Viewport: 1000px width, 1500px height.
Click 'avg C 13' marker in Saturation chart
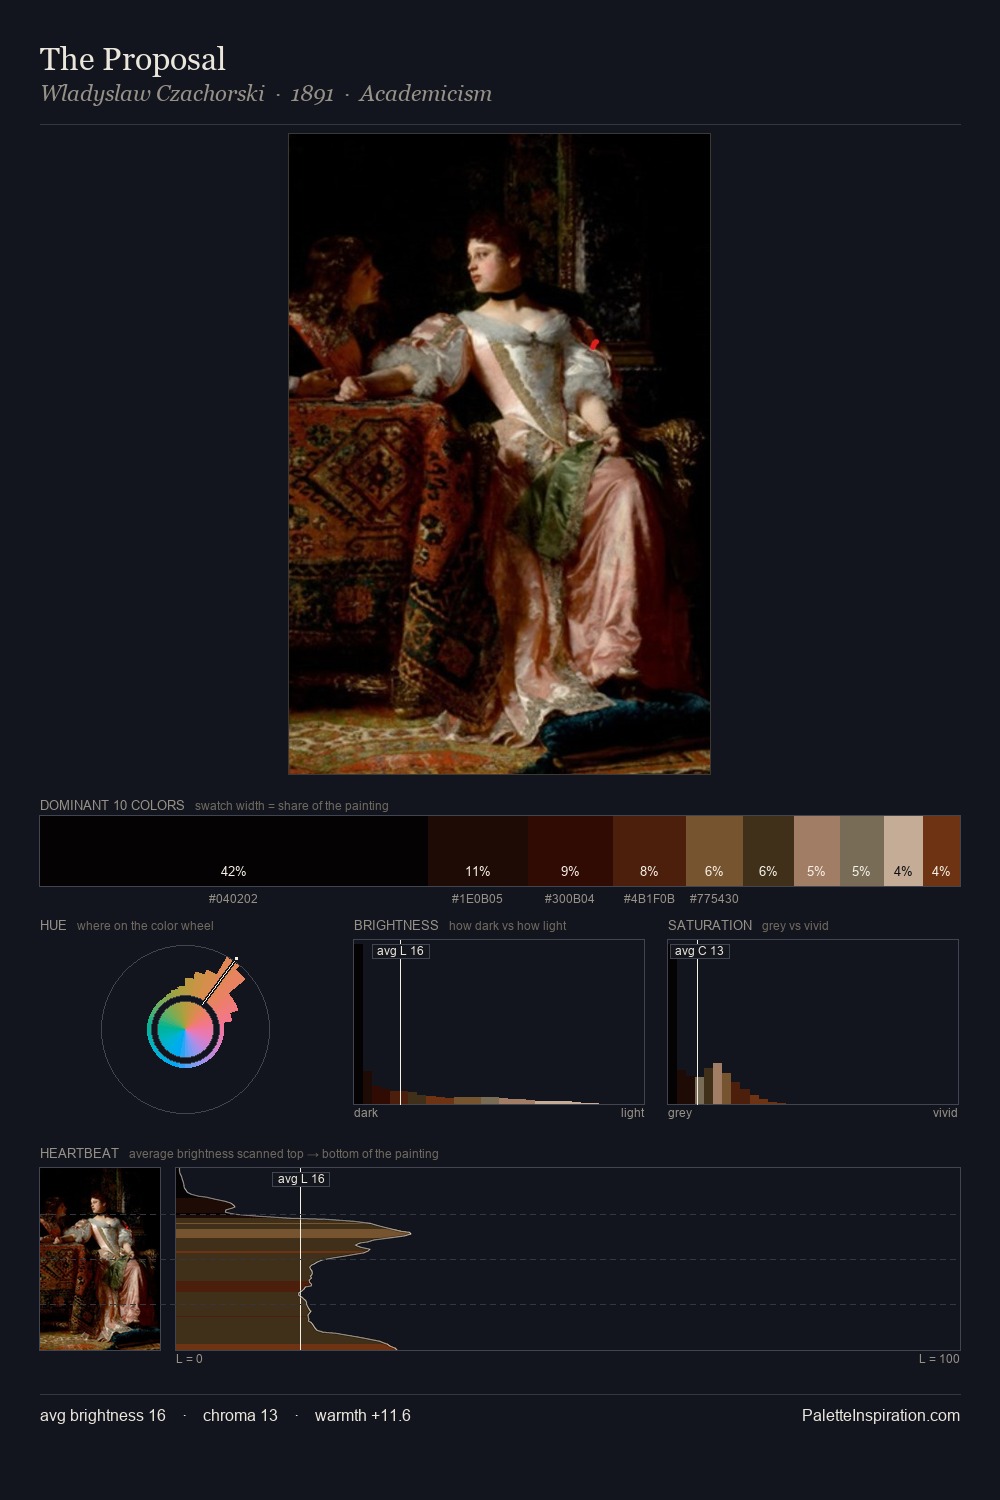point(699,951)
